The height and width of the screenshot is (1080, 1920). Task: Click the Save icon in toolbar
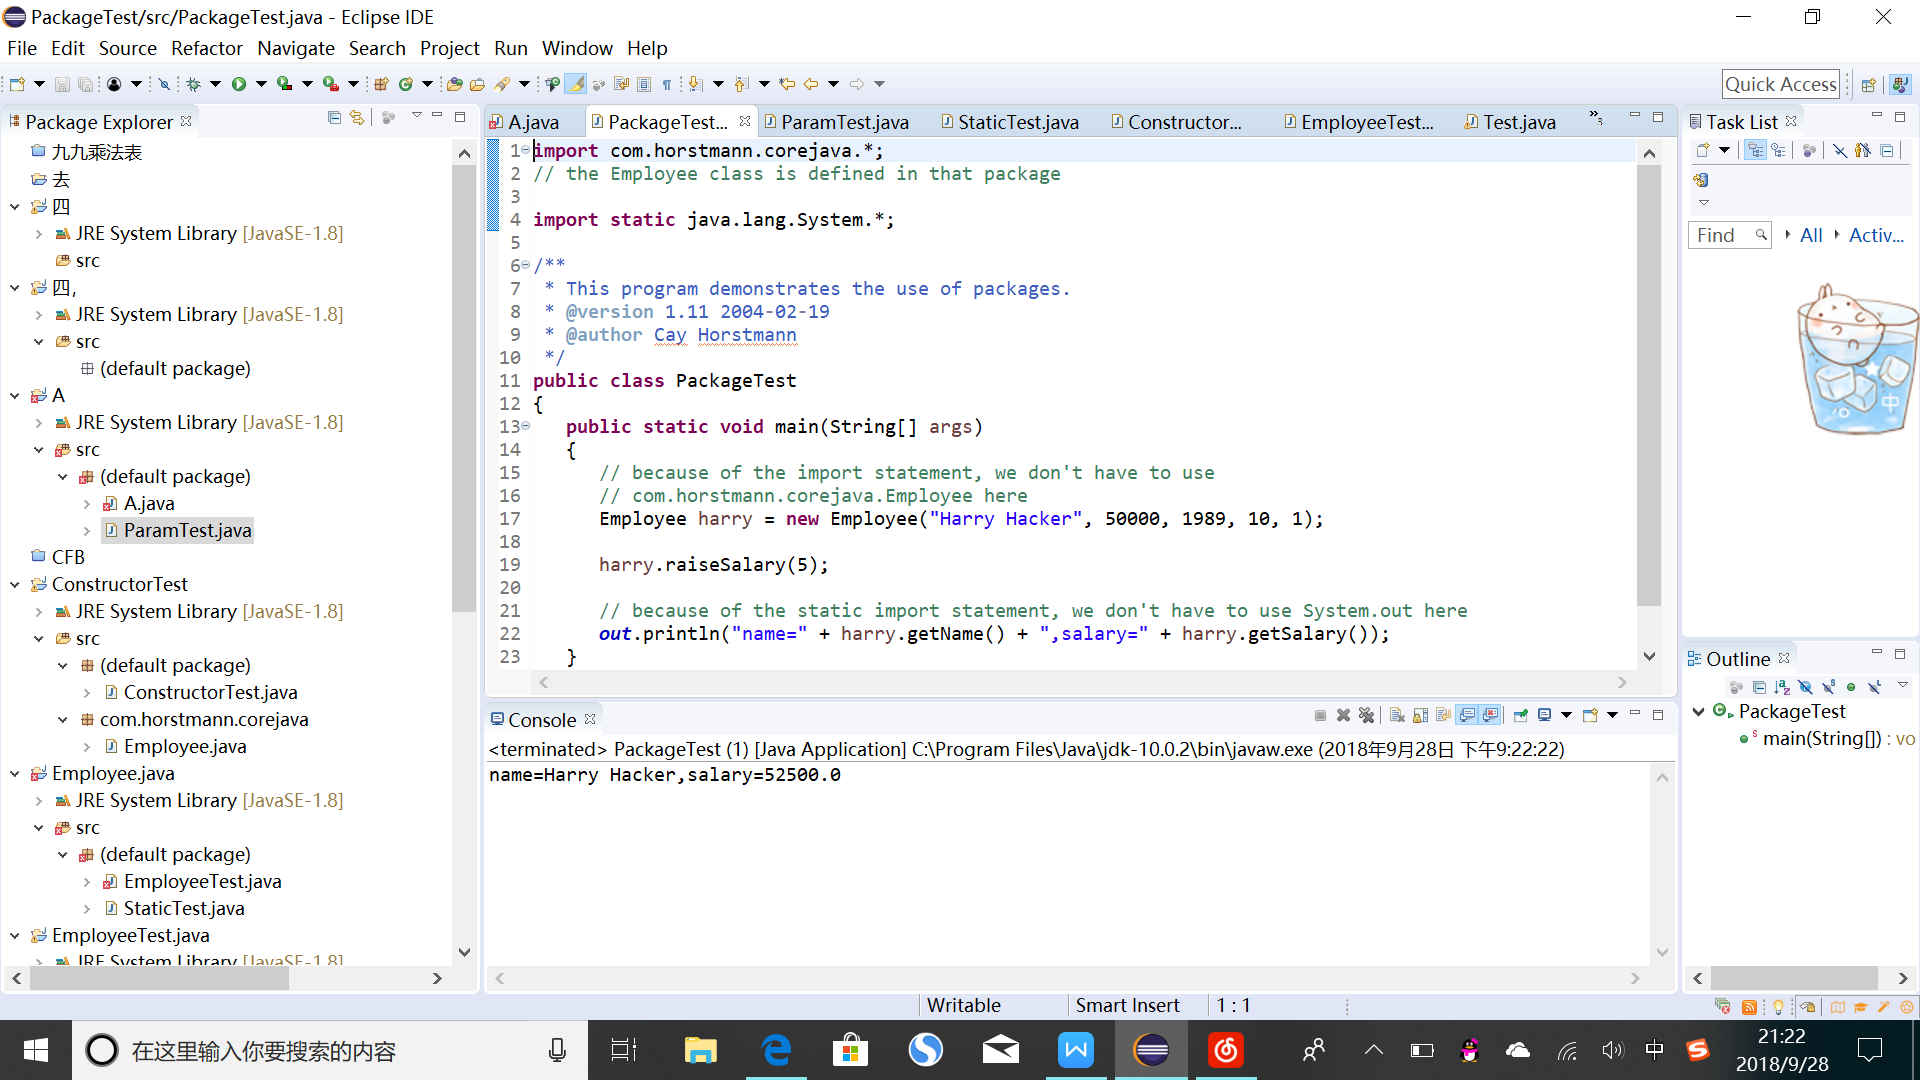(x=62, y=84)
